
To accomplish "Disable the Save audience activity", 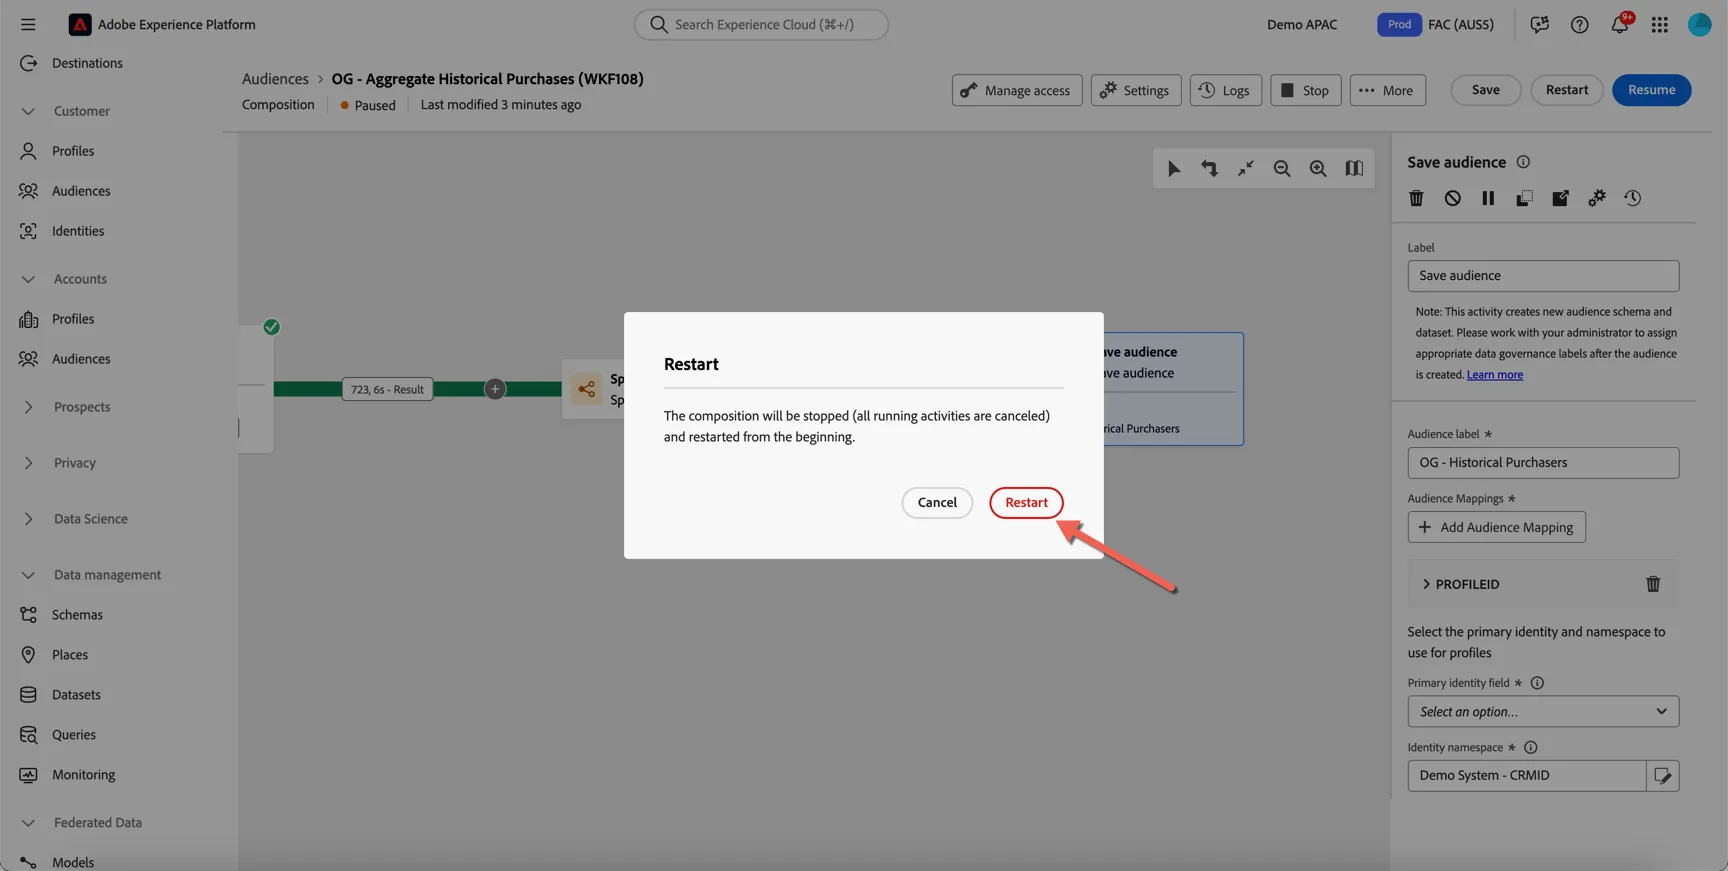I will point(1452,198).
